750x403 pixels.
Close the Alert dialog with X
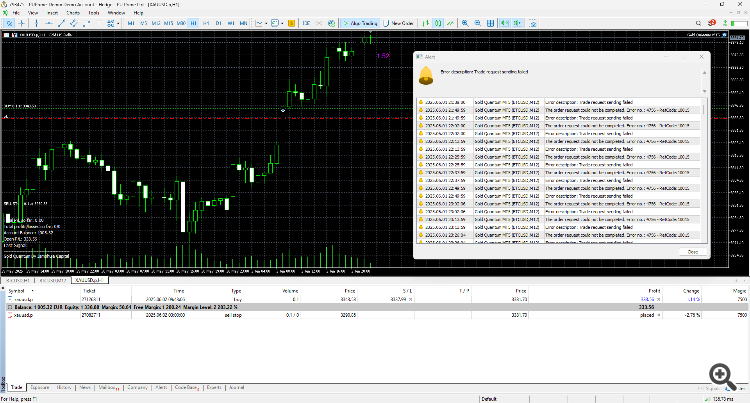click(701, 56)
